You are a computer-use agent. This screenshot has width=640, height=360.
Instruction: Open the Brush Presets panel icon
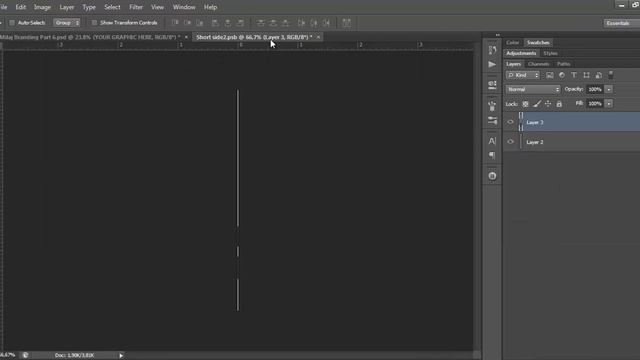[x=492, y=121]
